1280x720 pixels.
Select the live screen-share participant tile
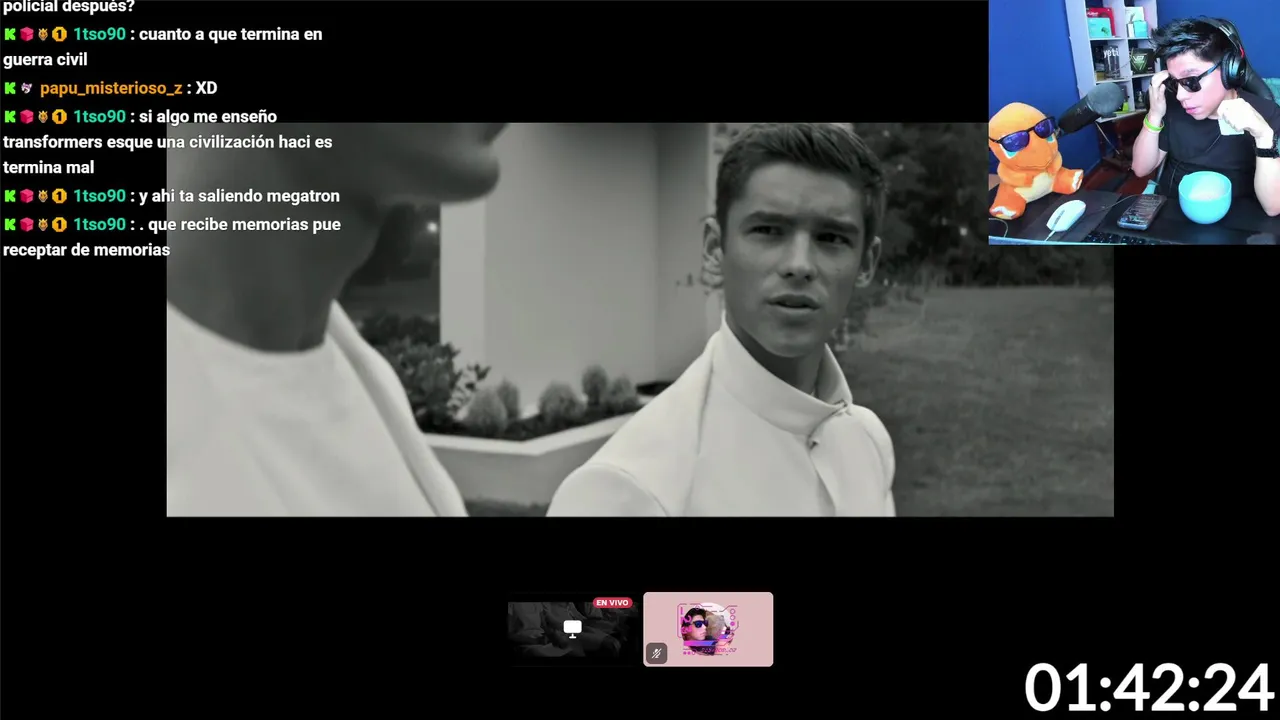click(x=572, y=629)
